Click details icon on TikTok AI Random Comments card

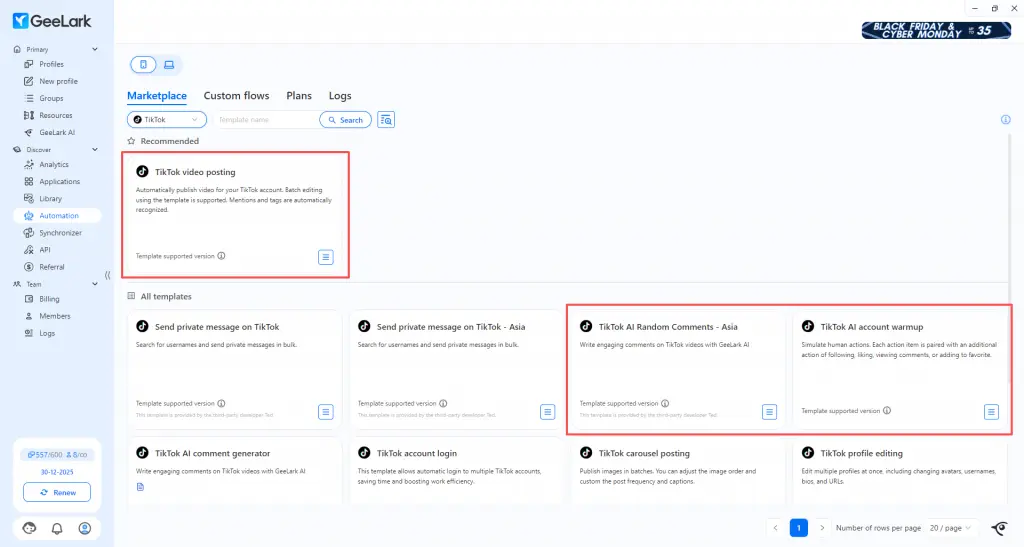(x=769, y=412)
